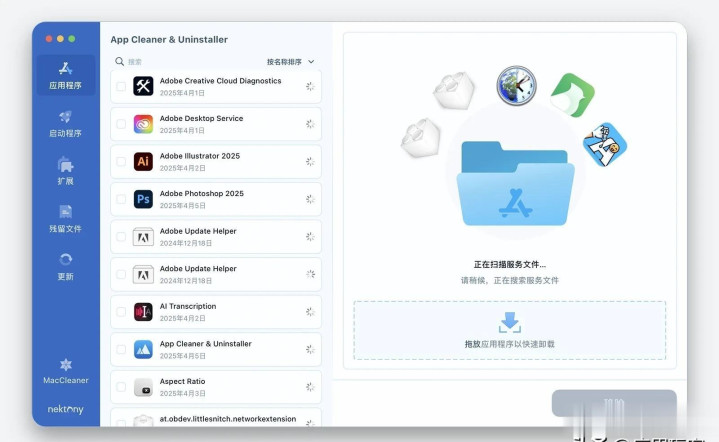Click the Adobe Creative Cloud Diagnostics icon

[143, 86]
